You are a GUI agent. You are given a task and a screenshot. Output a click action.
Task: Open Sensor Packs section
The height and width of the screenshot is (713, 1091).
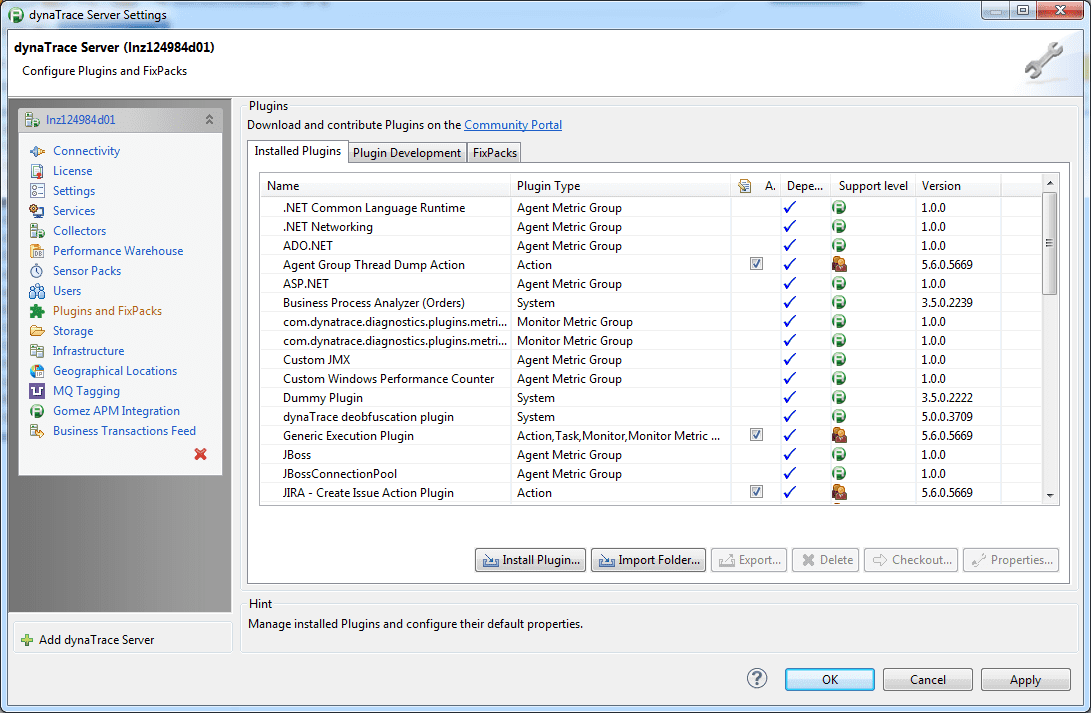coord(87,271)
